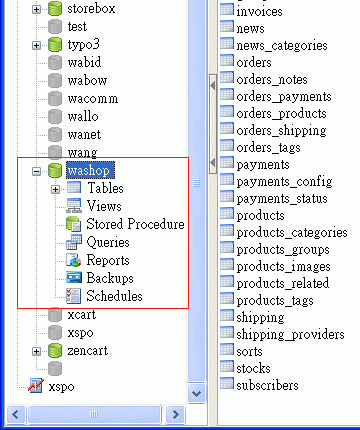Select the orders_products table
Viewport: 360px width, 430px height.
coord(281,114)
